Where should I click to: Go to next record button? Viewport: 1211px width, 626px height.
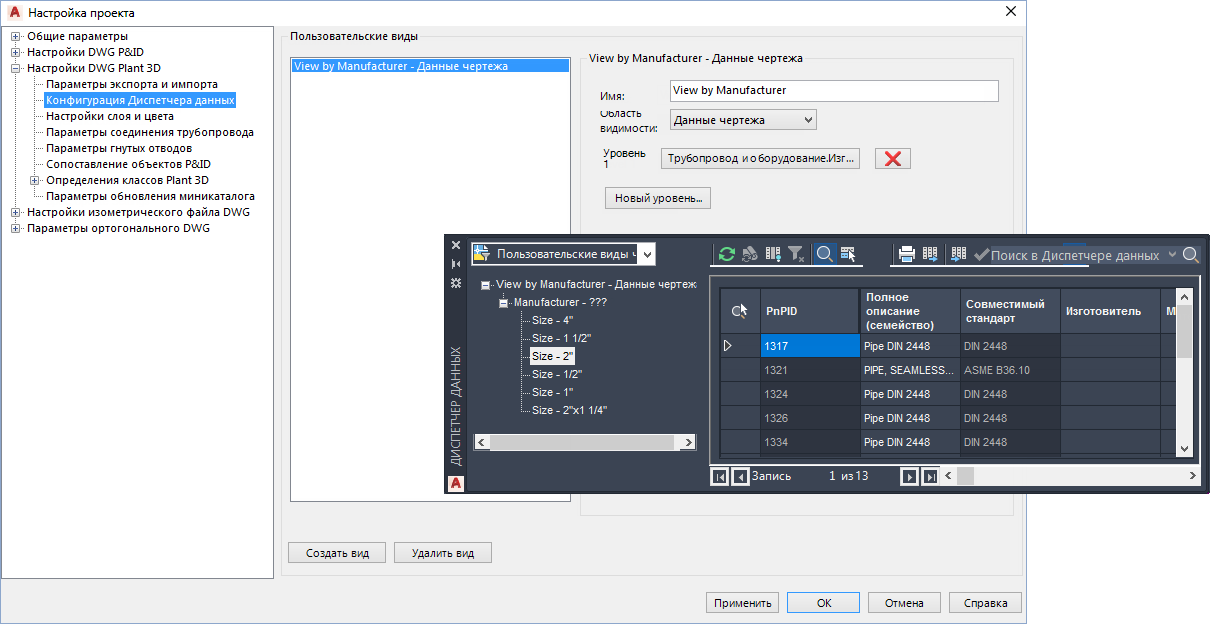click(910, 477)
